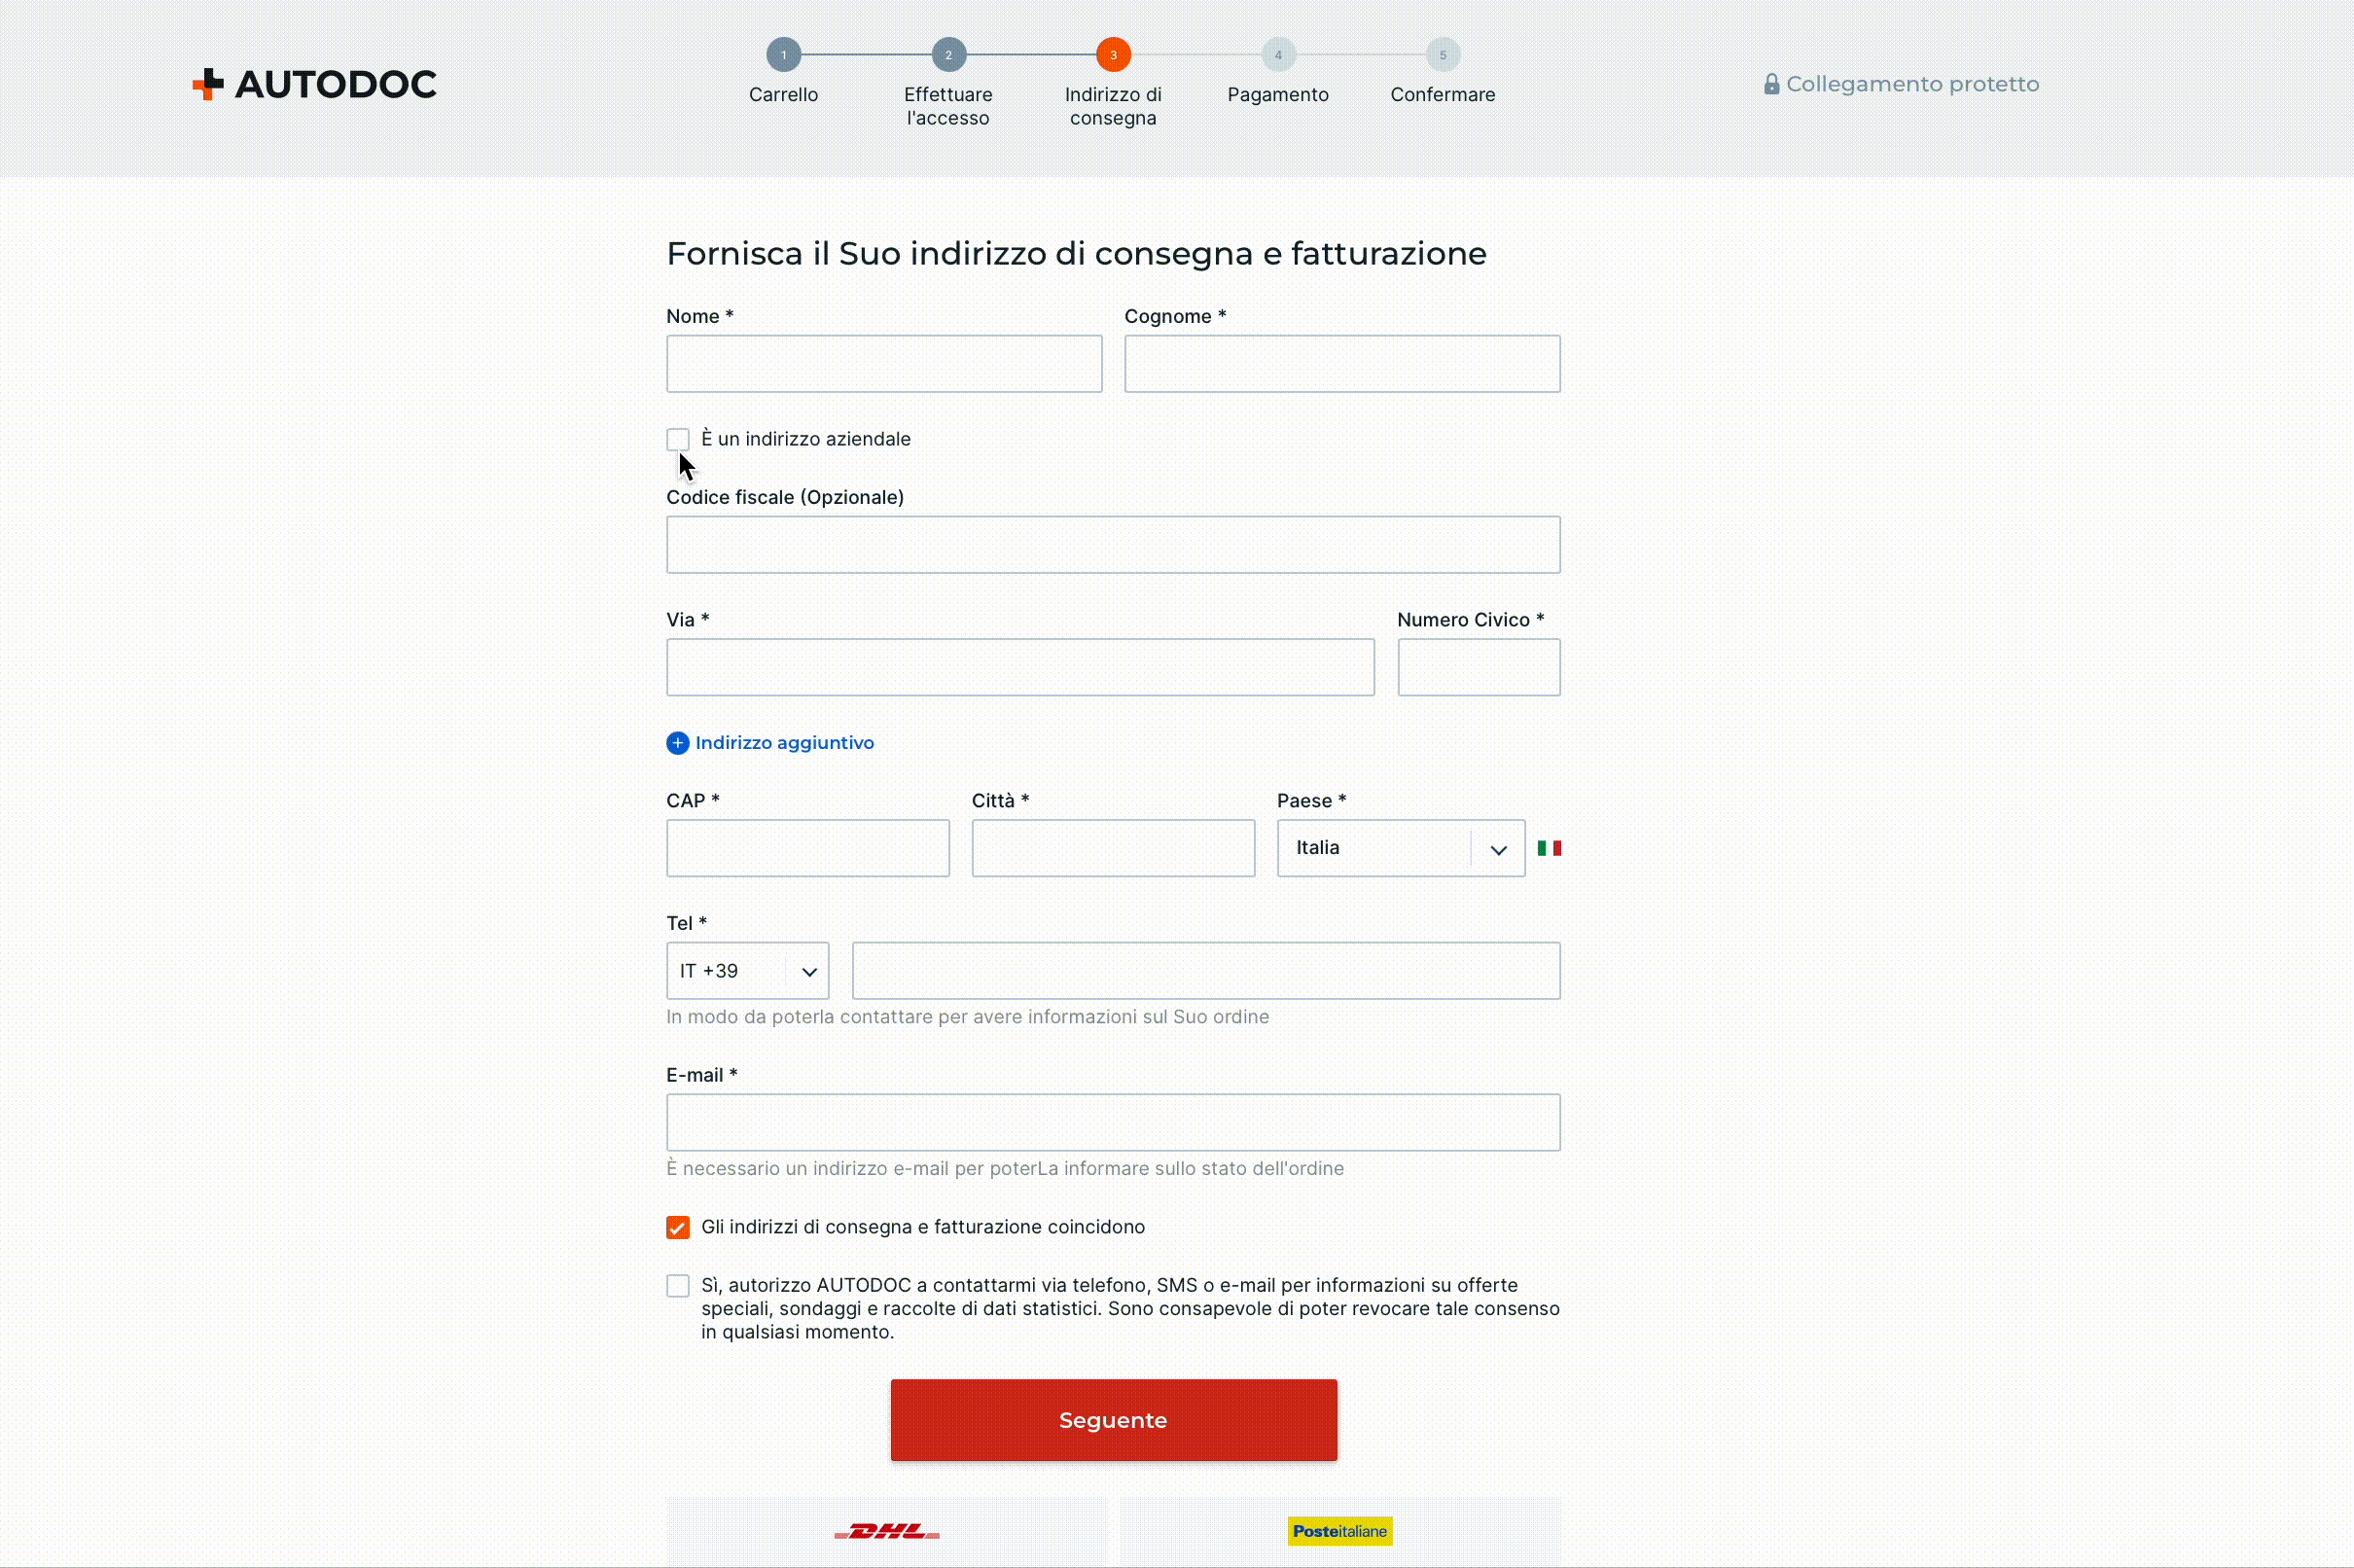2354x1568 pixels.
Task: Click the blue plus icon for additional address
Action: click(678, 743)
